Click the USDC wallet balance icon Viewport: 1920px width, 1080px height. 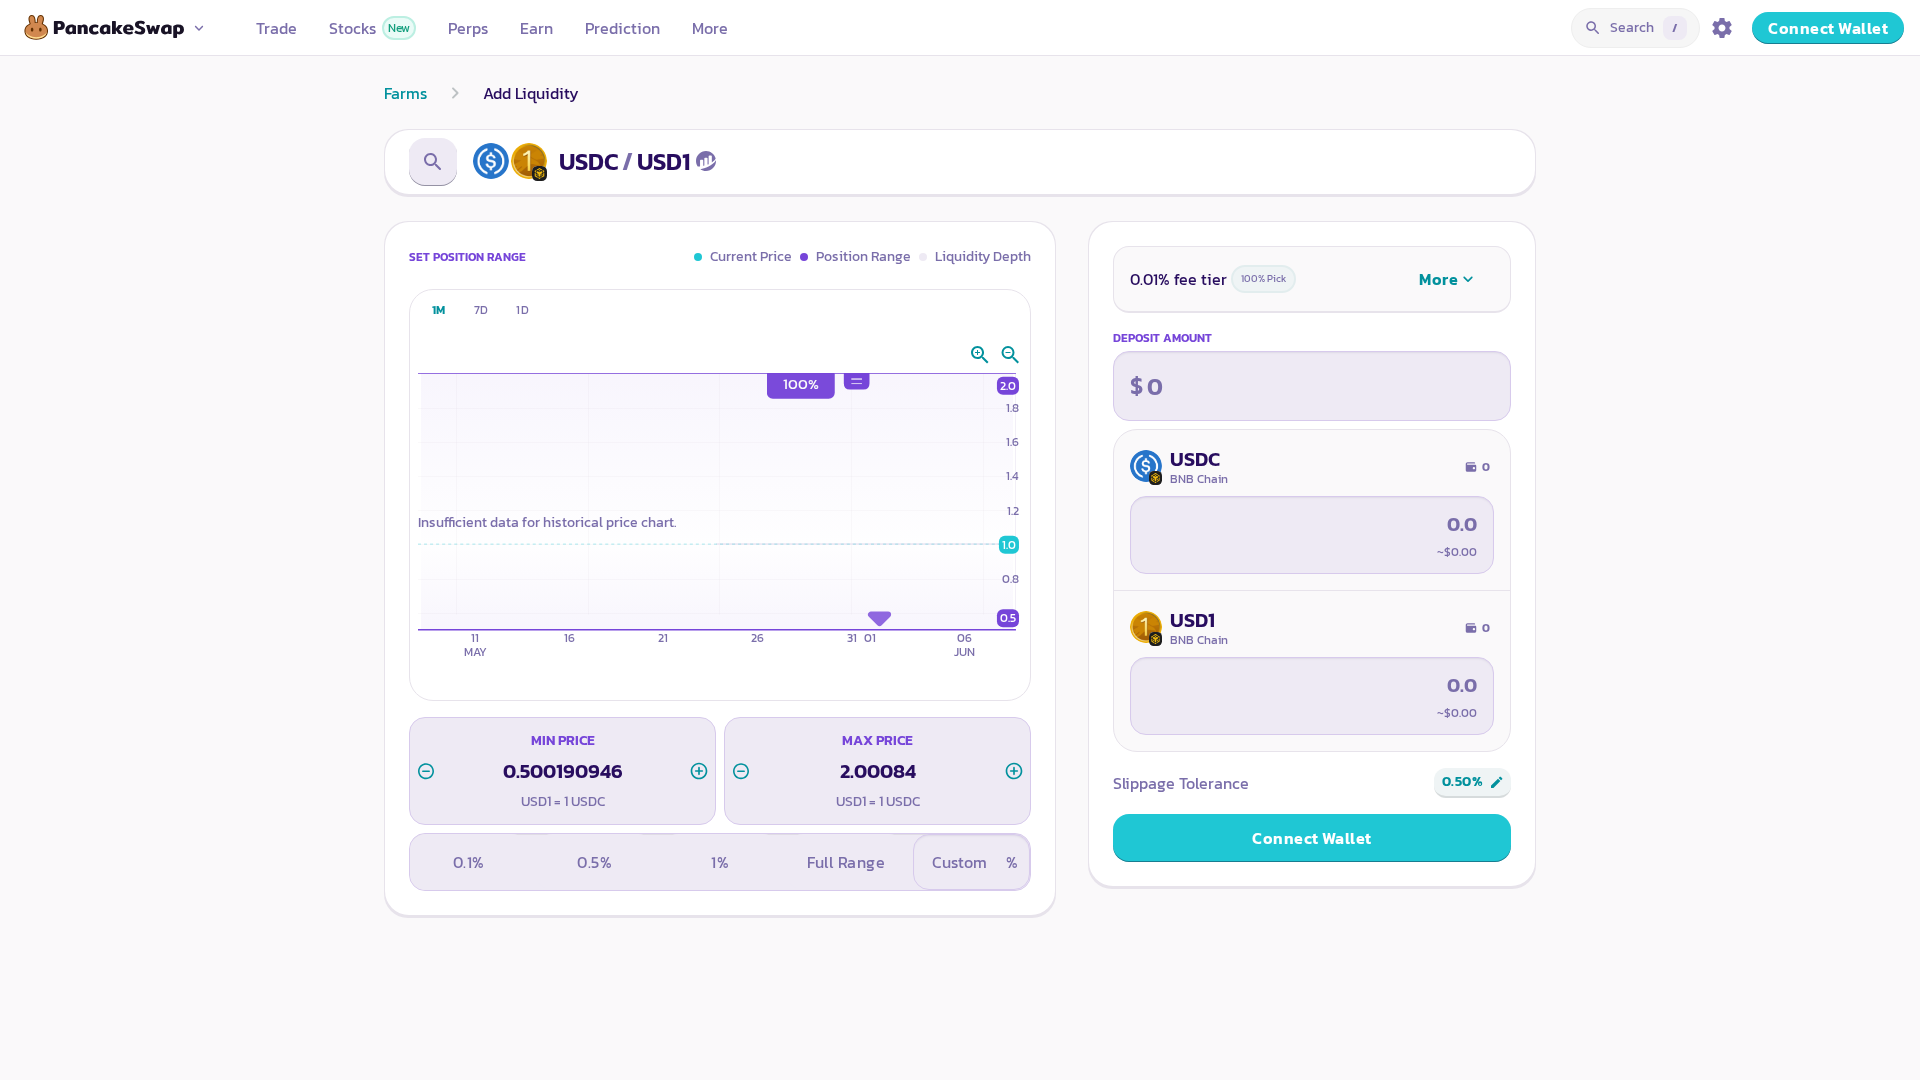1471,467
